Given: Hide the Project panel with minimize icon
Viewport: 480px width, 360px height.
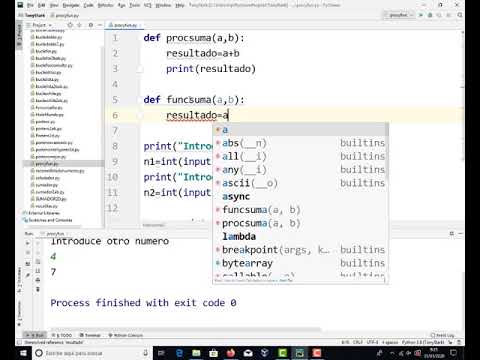Looking at the screenshot, I should [100, 25].
